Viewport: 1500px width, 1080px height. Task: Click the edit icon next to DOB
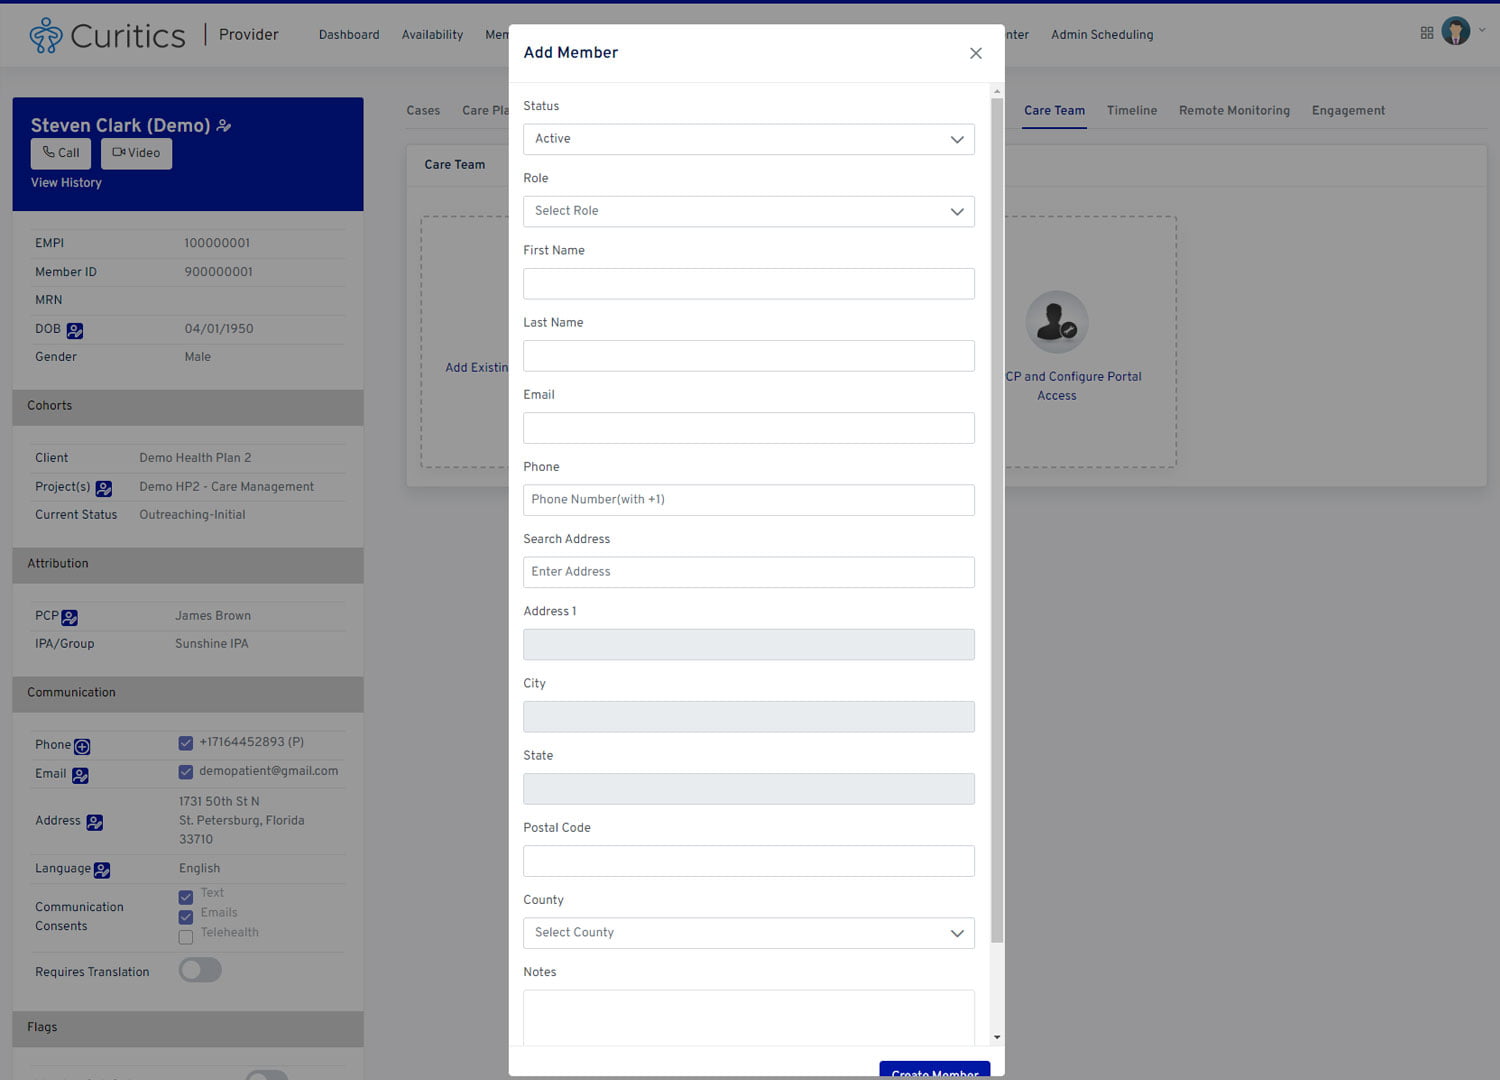coord(75,330)
